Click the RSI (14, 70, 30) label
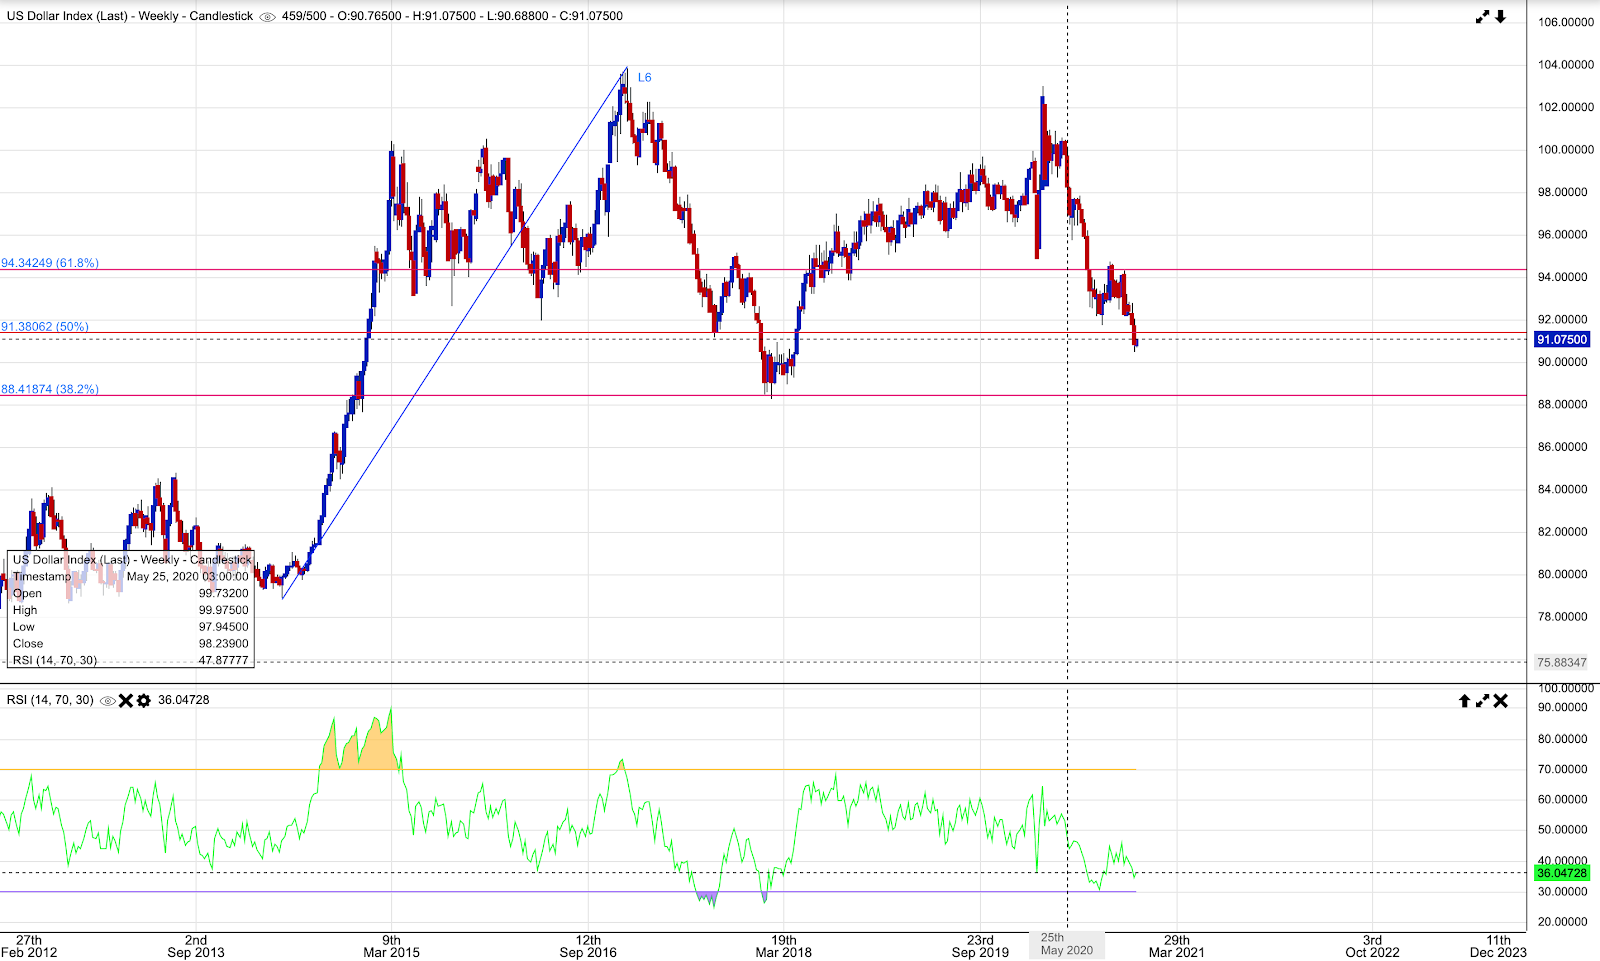Viewport: 1600px width, 961px height. tap(50, 700)
